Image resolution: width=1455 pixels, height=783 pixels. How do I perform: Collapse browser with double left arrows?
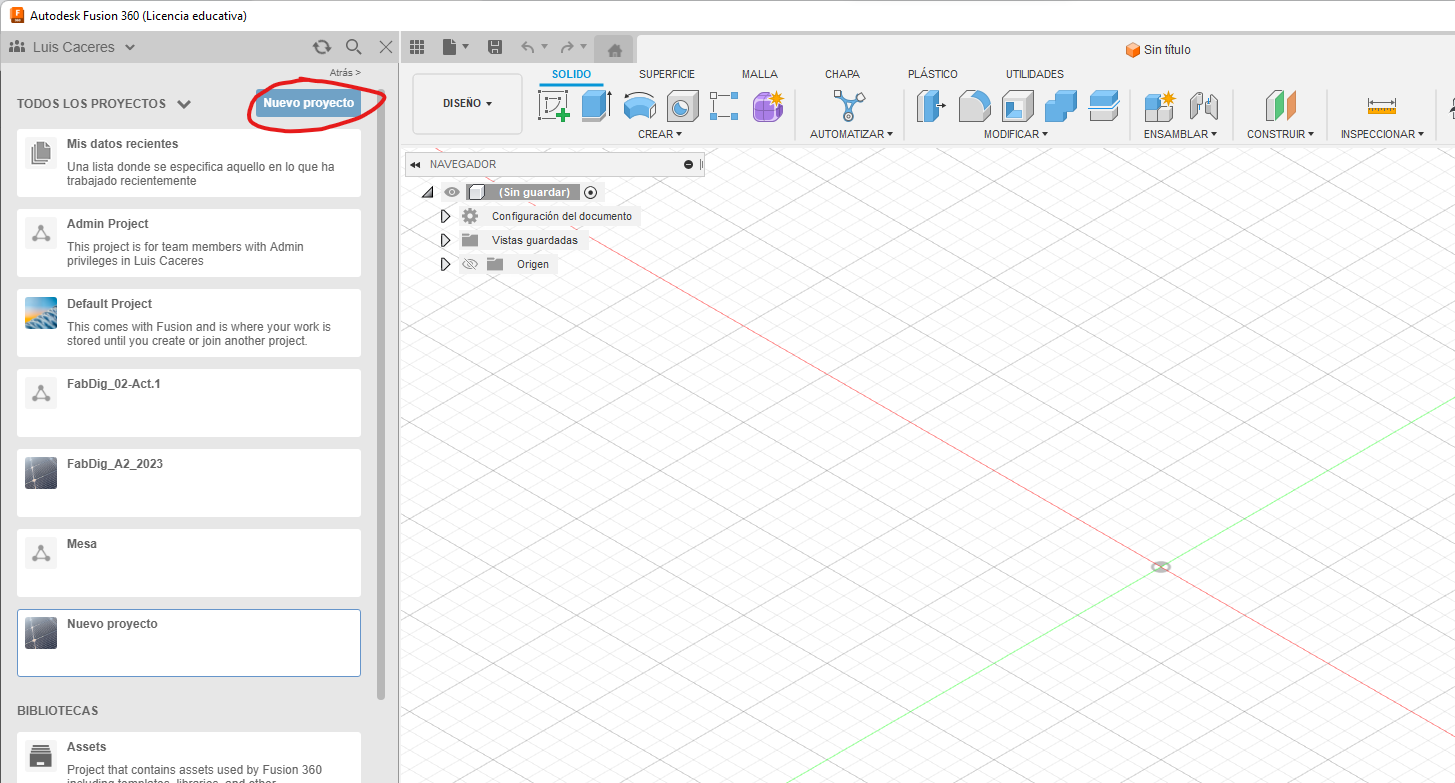point(415,164)
